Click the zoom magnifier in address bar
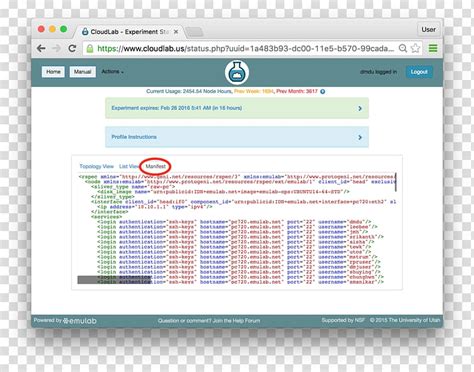Viewport: 474px width, 372px height. click(403, 48)
